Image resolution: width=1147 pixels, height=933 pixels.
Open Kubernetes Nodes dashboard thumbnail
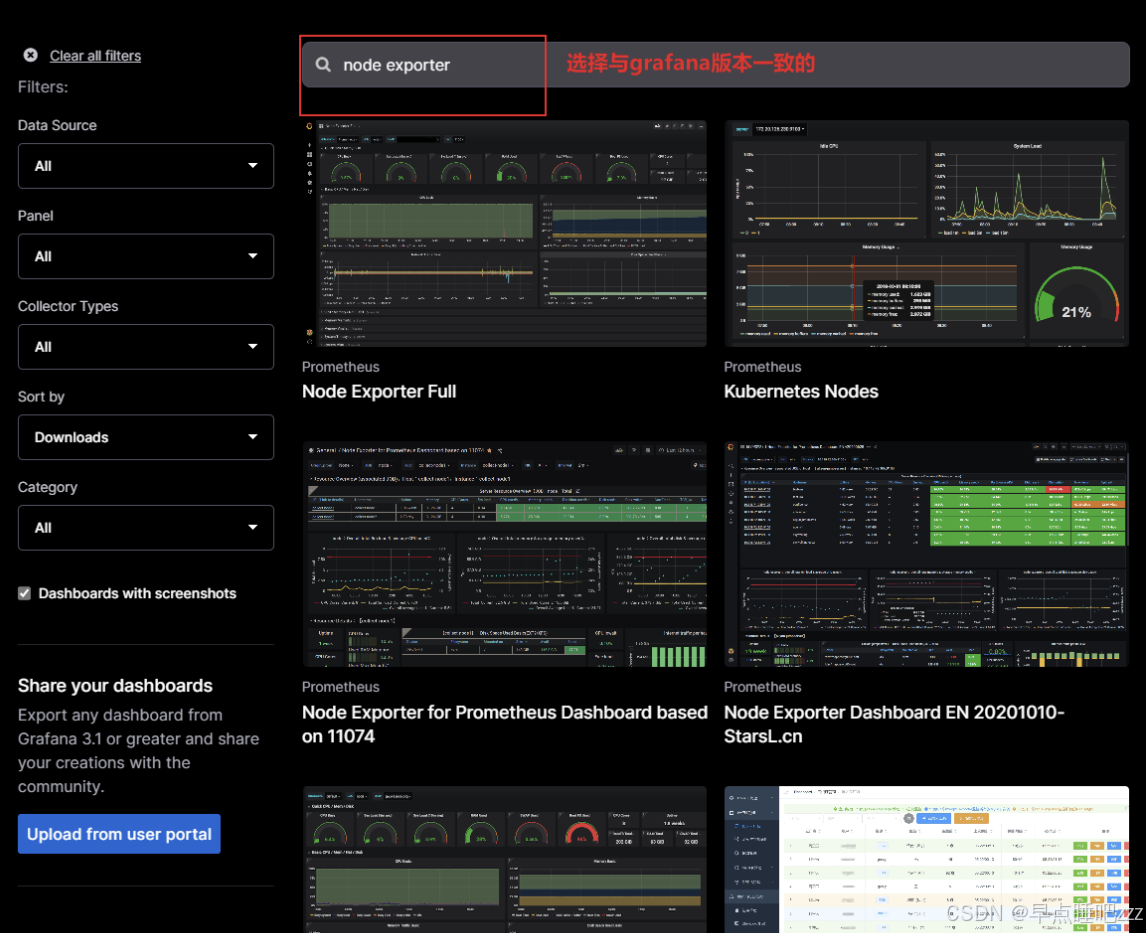927,233
